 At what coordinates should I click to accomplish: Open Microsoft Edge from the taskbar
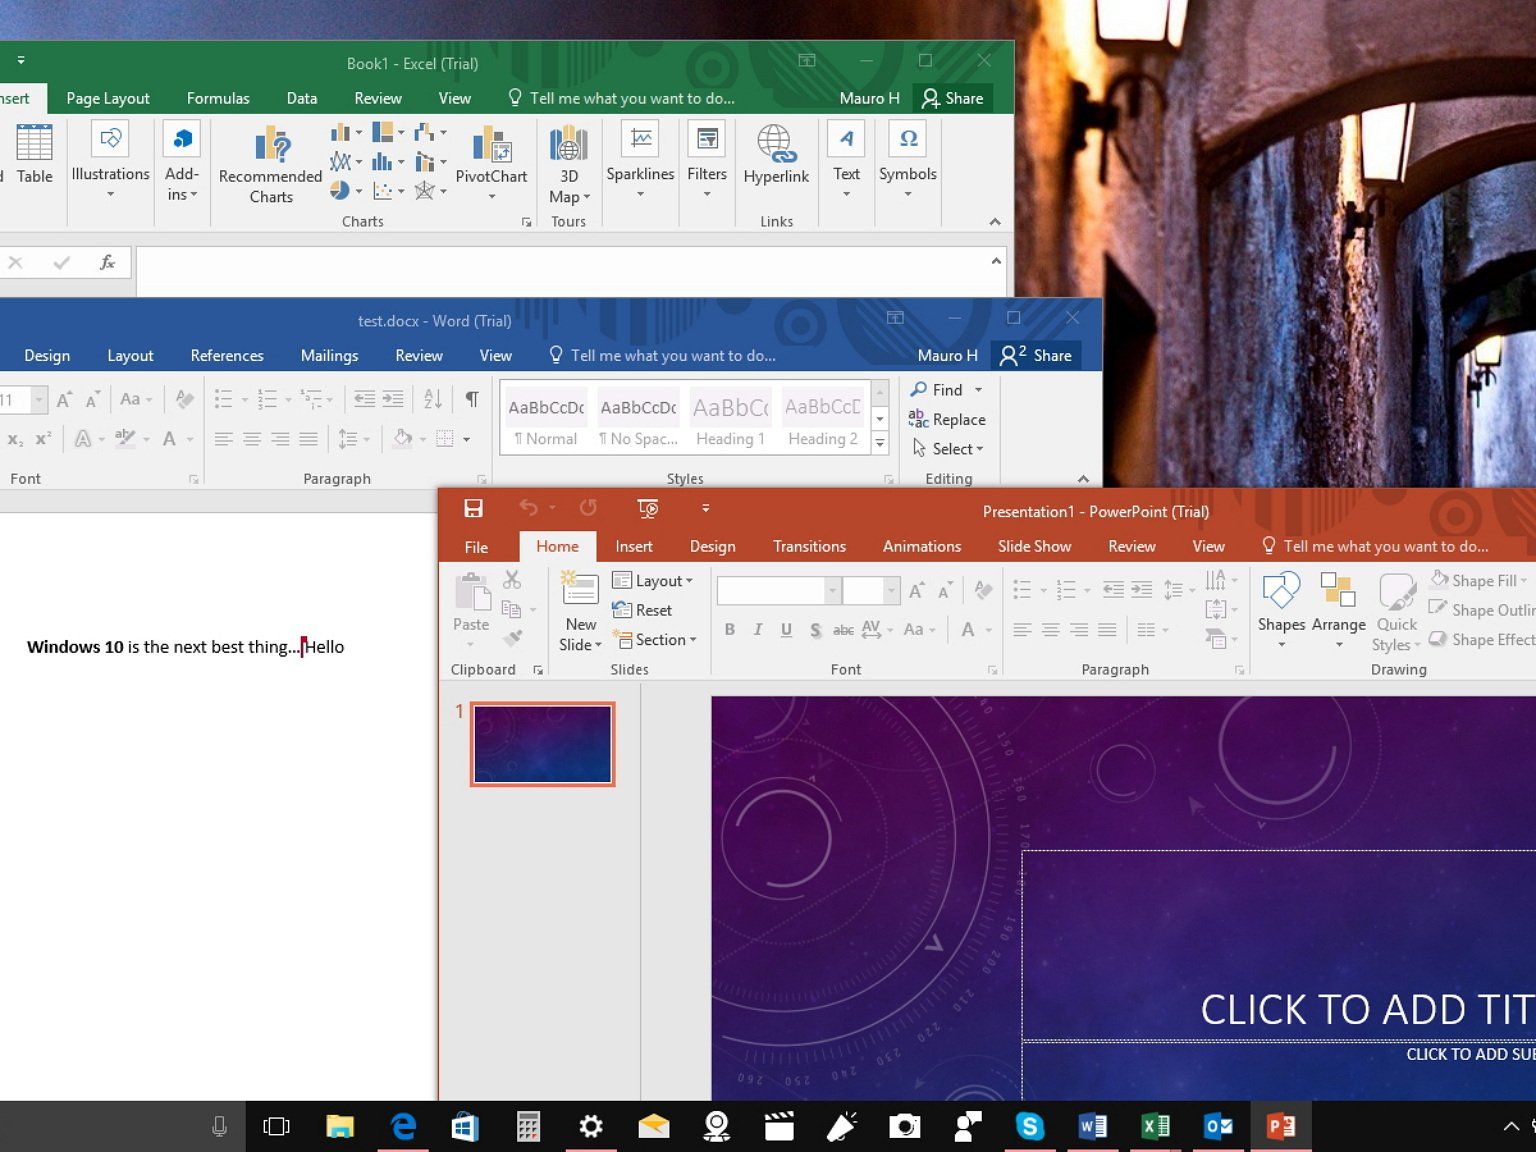point(403,1127)
